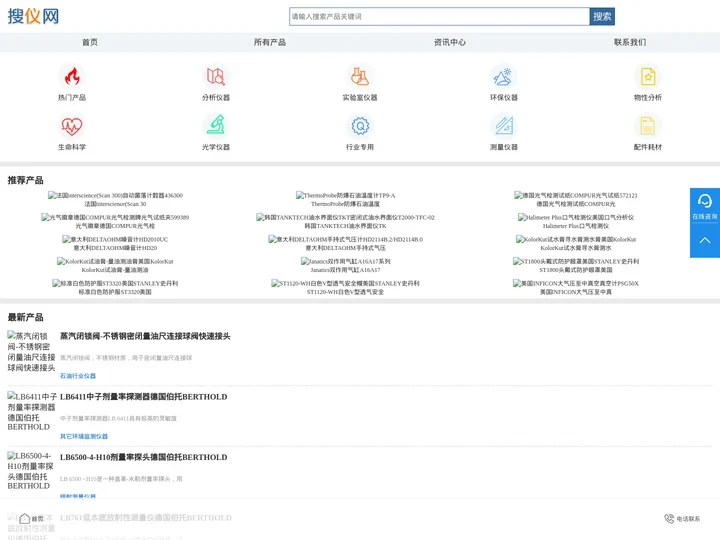Open ST1120-WH白色V型透气安全帽 product
This screenshot has height=540, width=720.
tap(345, 287)
